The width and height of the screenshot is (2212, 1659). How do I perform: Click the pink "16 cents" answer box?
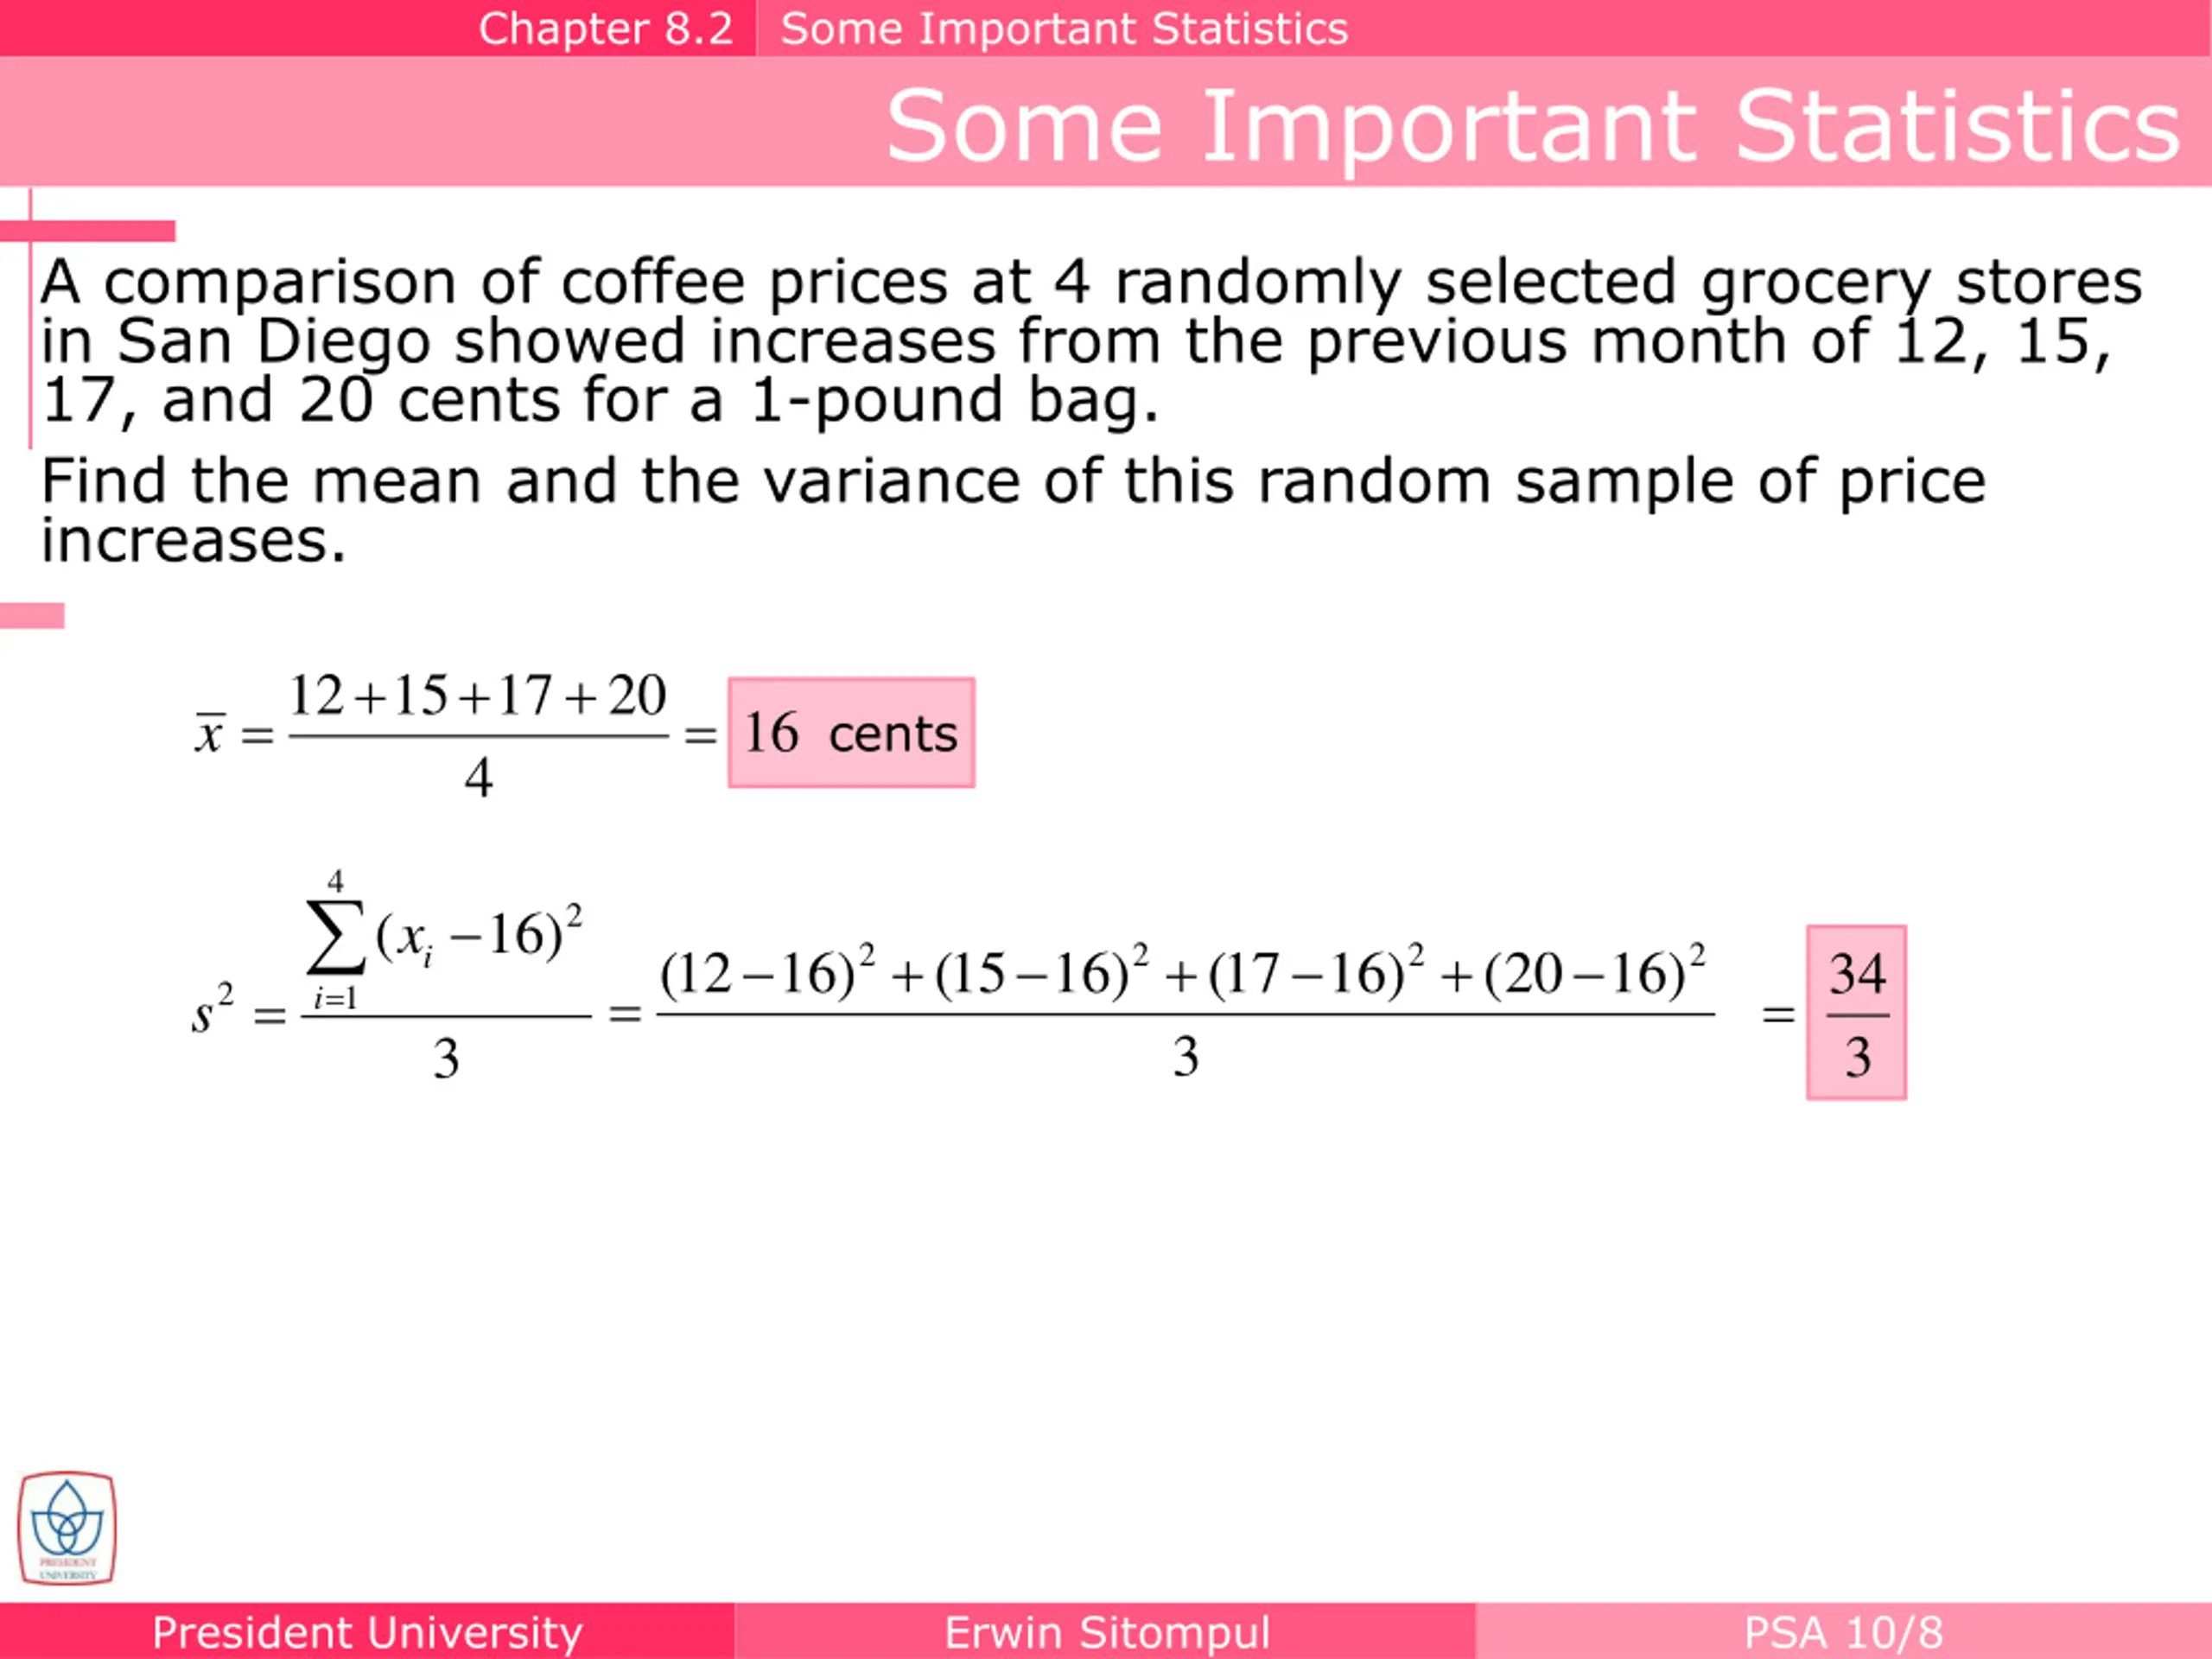(x=851, y=733)
